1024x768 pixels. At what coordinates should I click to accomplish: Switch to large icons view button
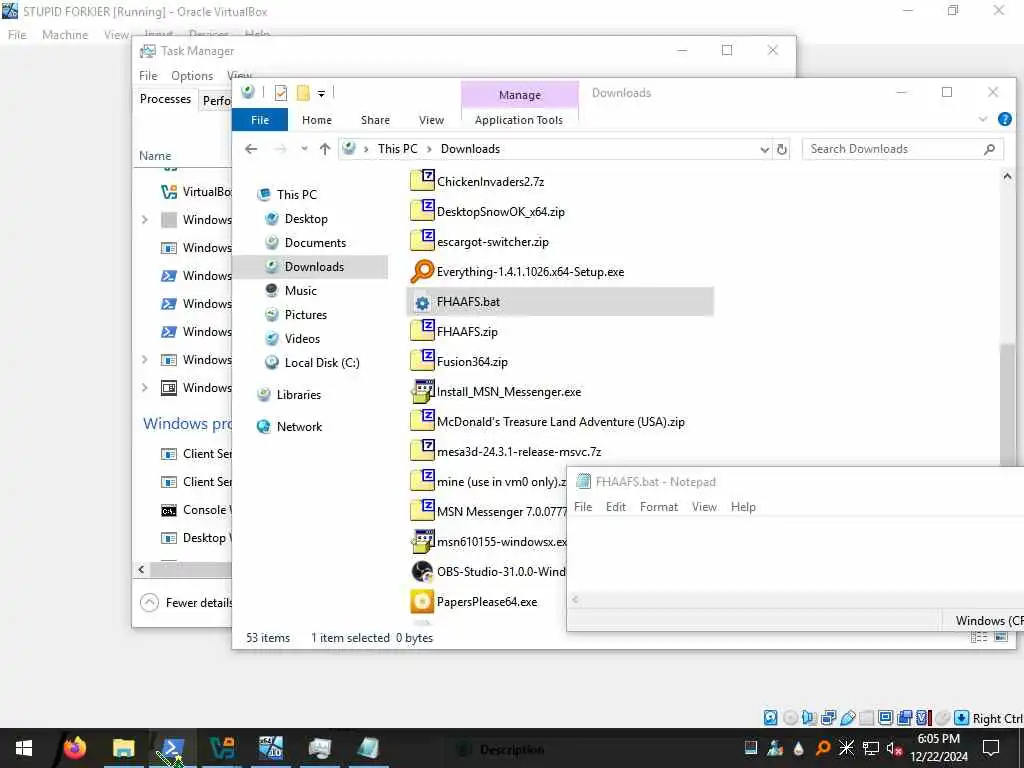click(1001, 637)
